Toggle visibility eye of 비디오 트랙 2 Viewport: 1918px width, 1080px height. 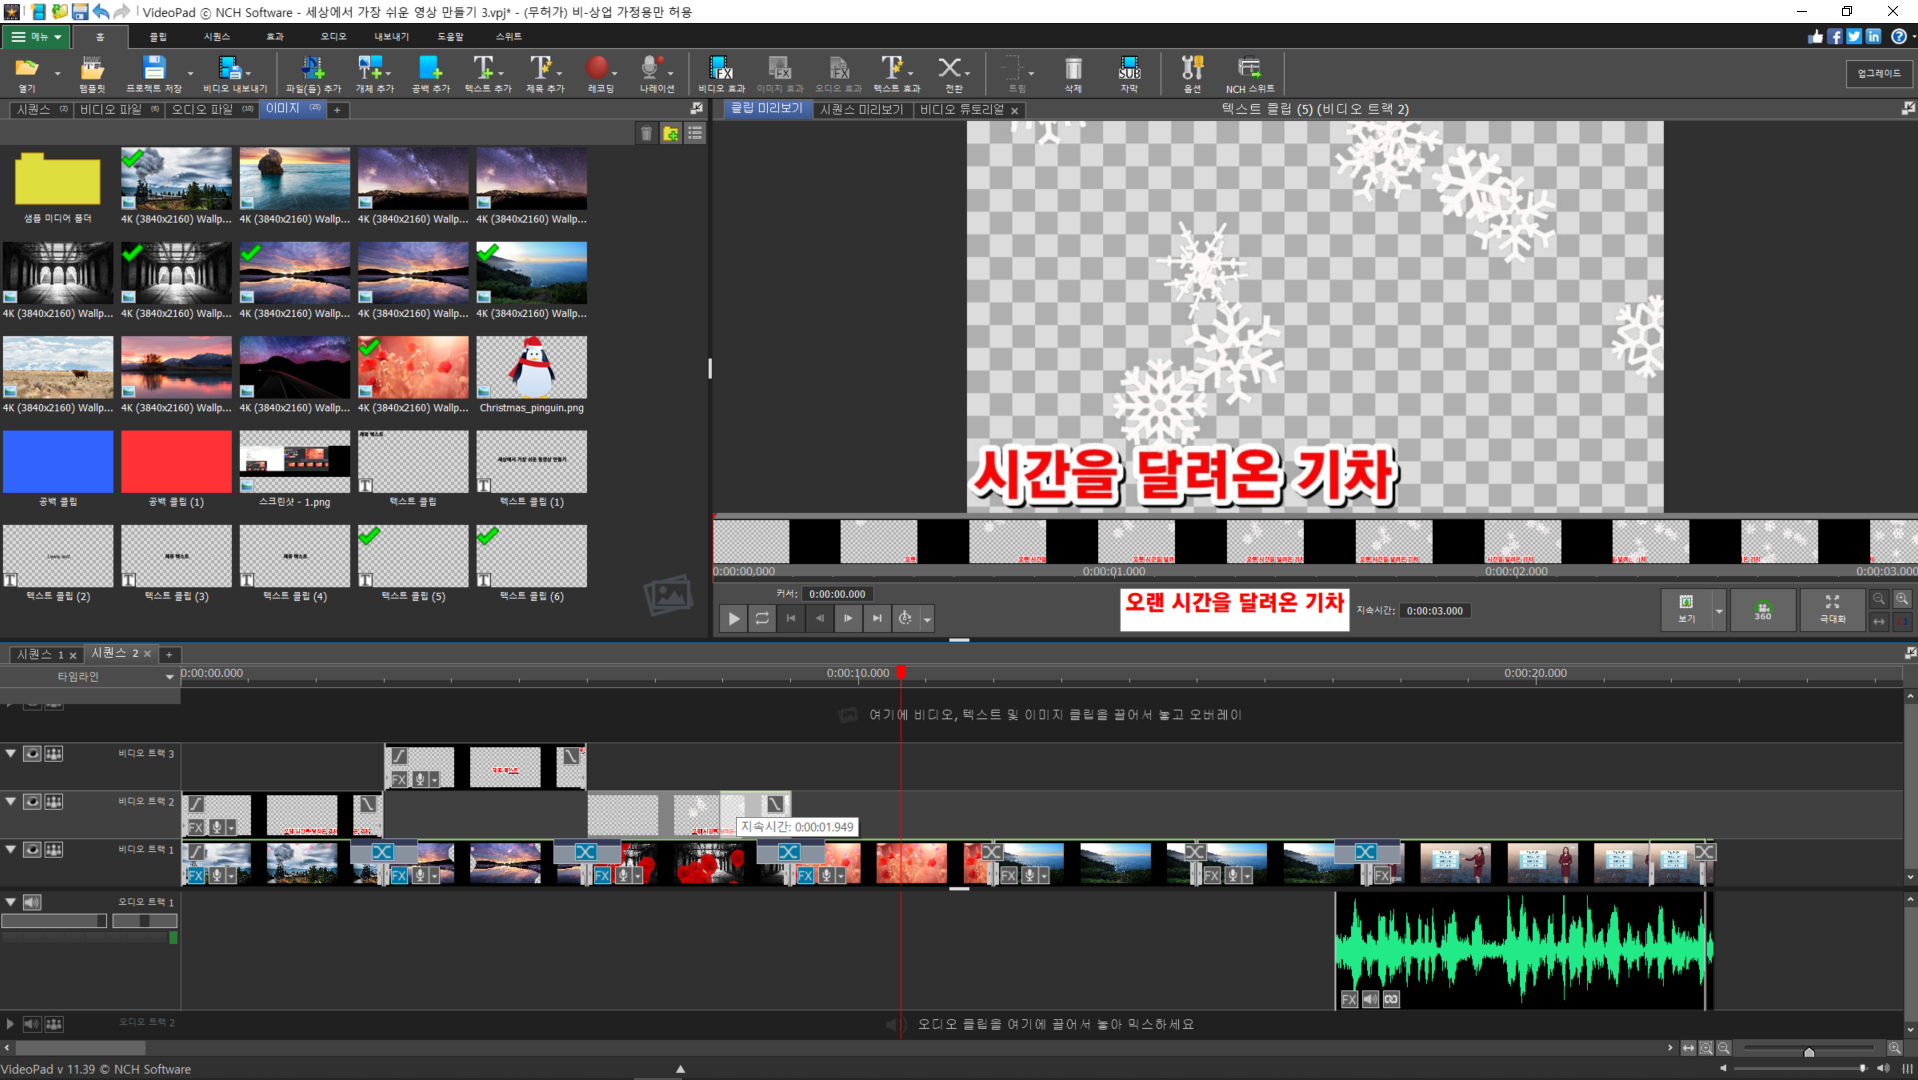(32, 801)
